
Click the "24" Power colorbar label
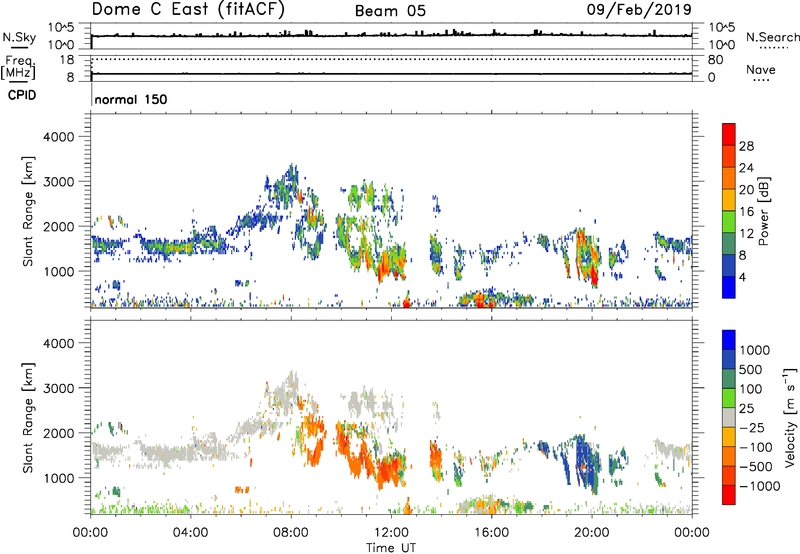(746, 168)
